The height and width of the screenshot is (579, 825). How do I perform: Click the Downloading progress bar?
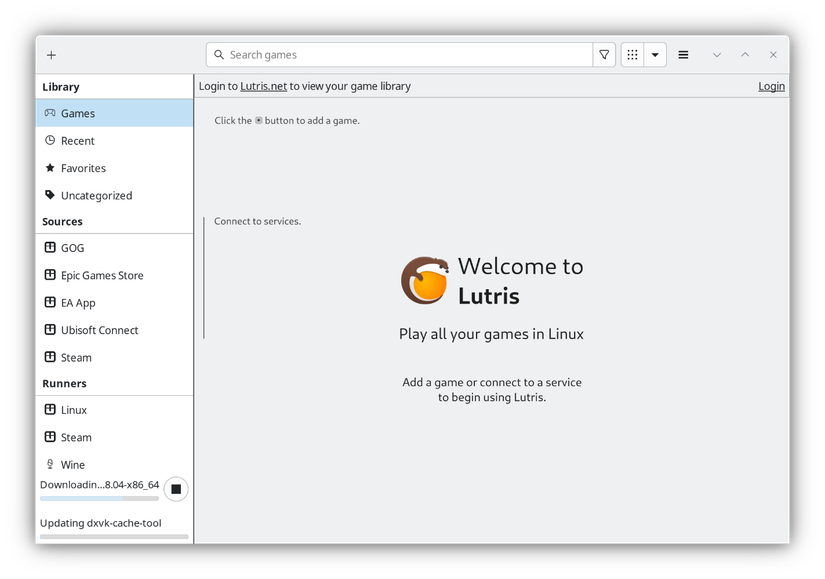click(x=99, y=498)
